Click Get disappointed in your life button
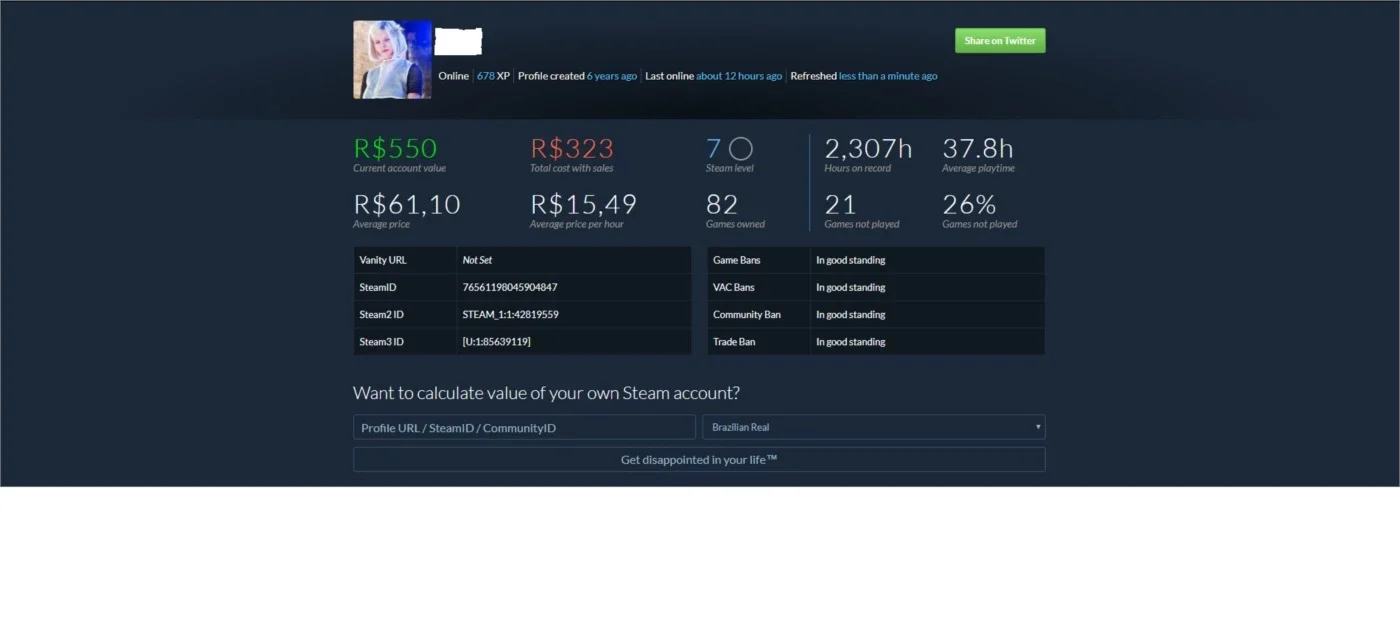The height and width of the screenshot is (617, 1400). click(699, 459)
